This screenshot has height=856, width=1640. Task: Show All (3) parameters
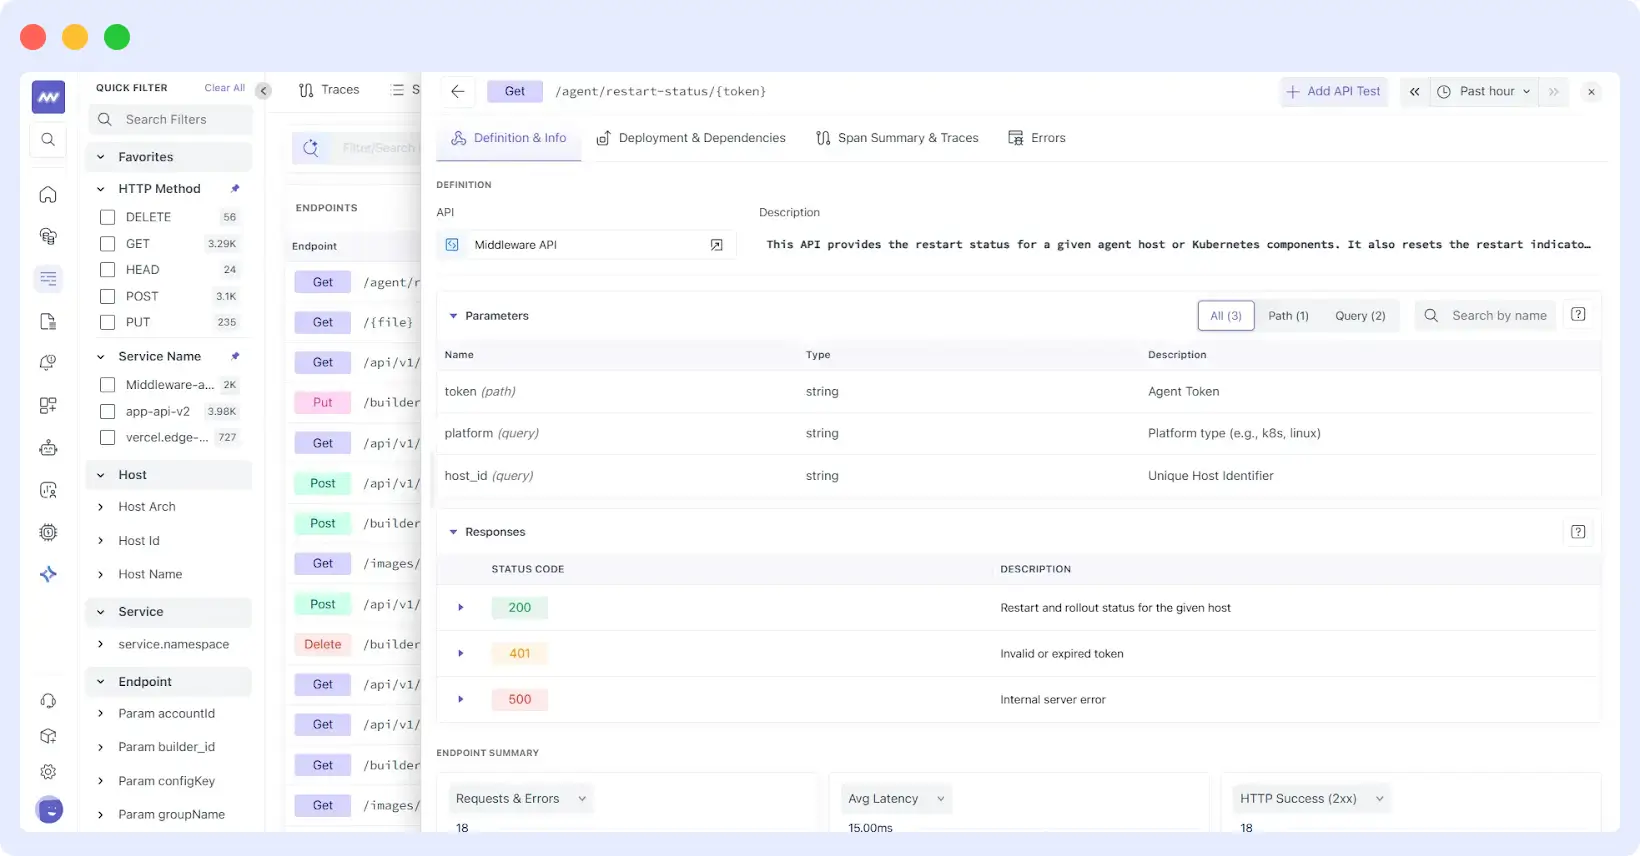1226,316
